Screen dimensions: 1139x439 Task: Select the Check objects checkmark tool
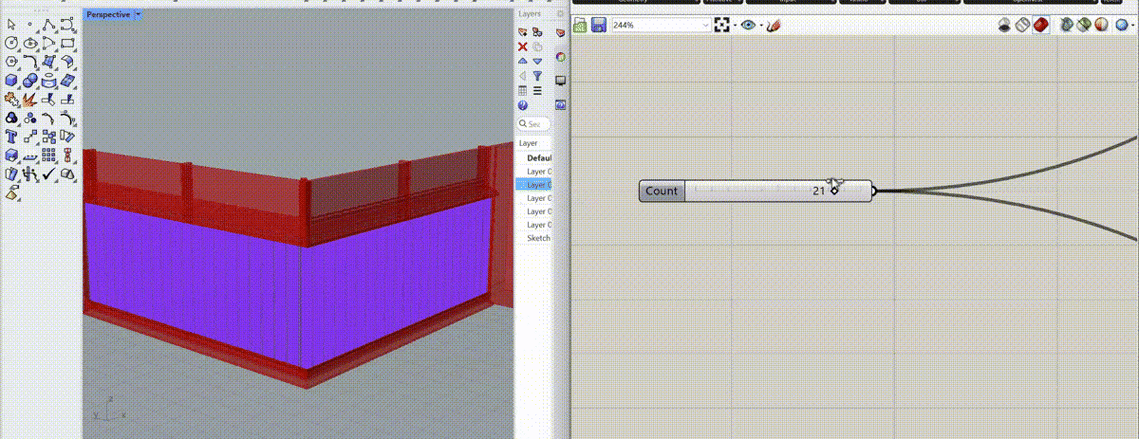(x=49, y=174)
